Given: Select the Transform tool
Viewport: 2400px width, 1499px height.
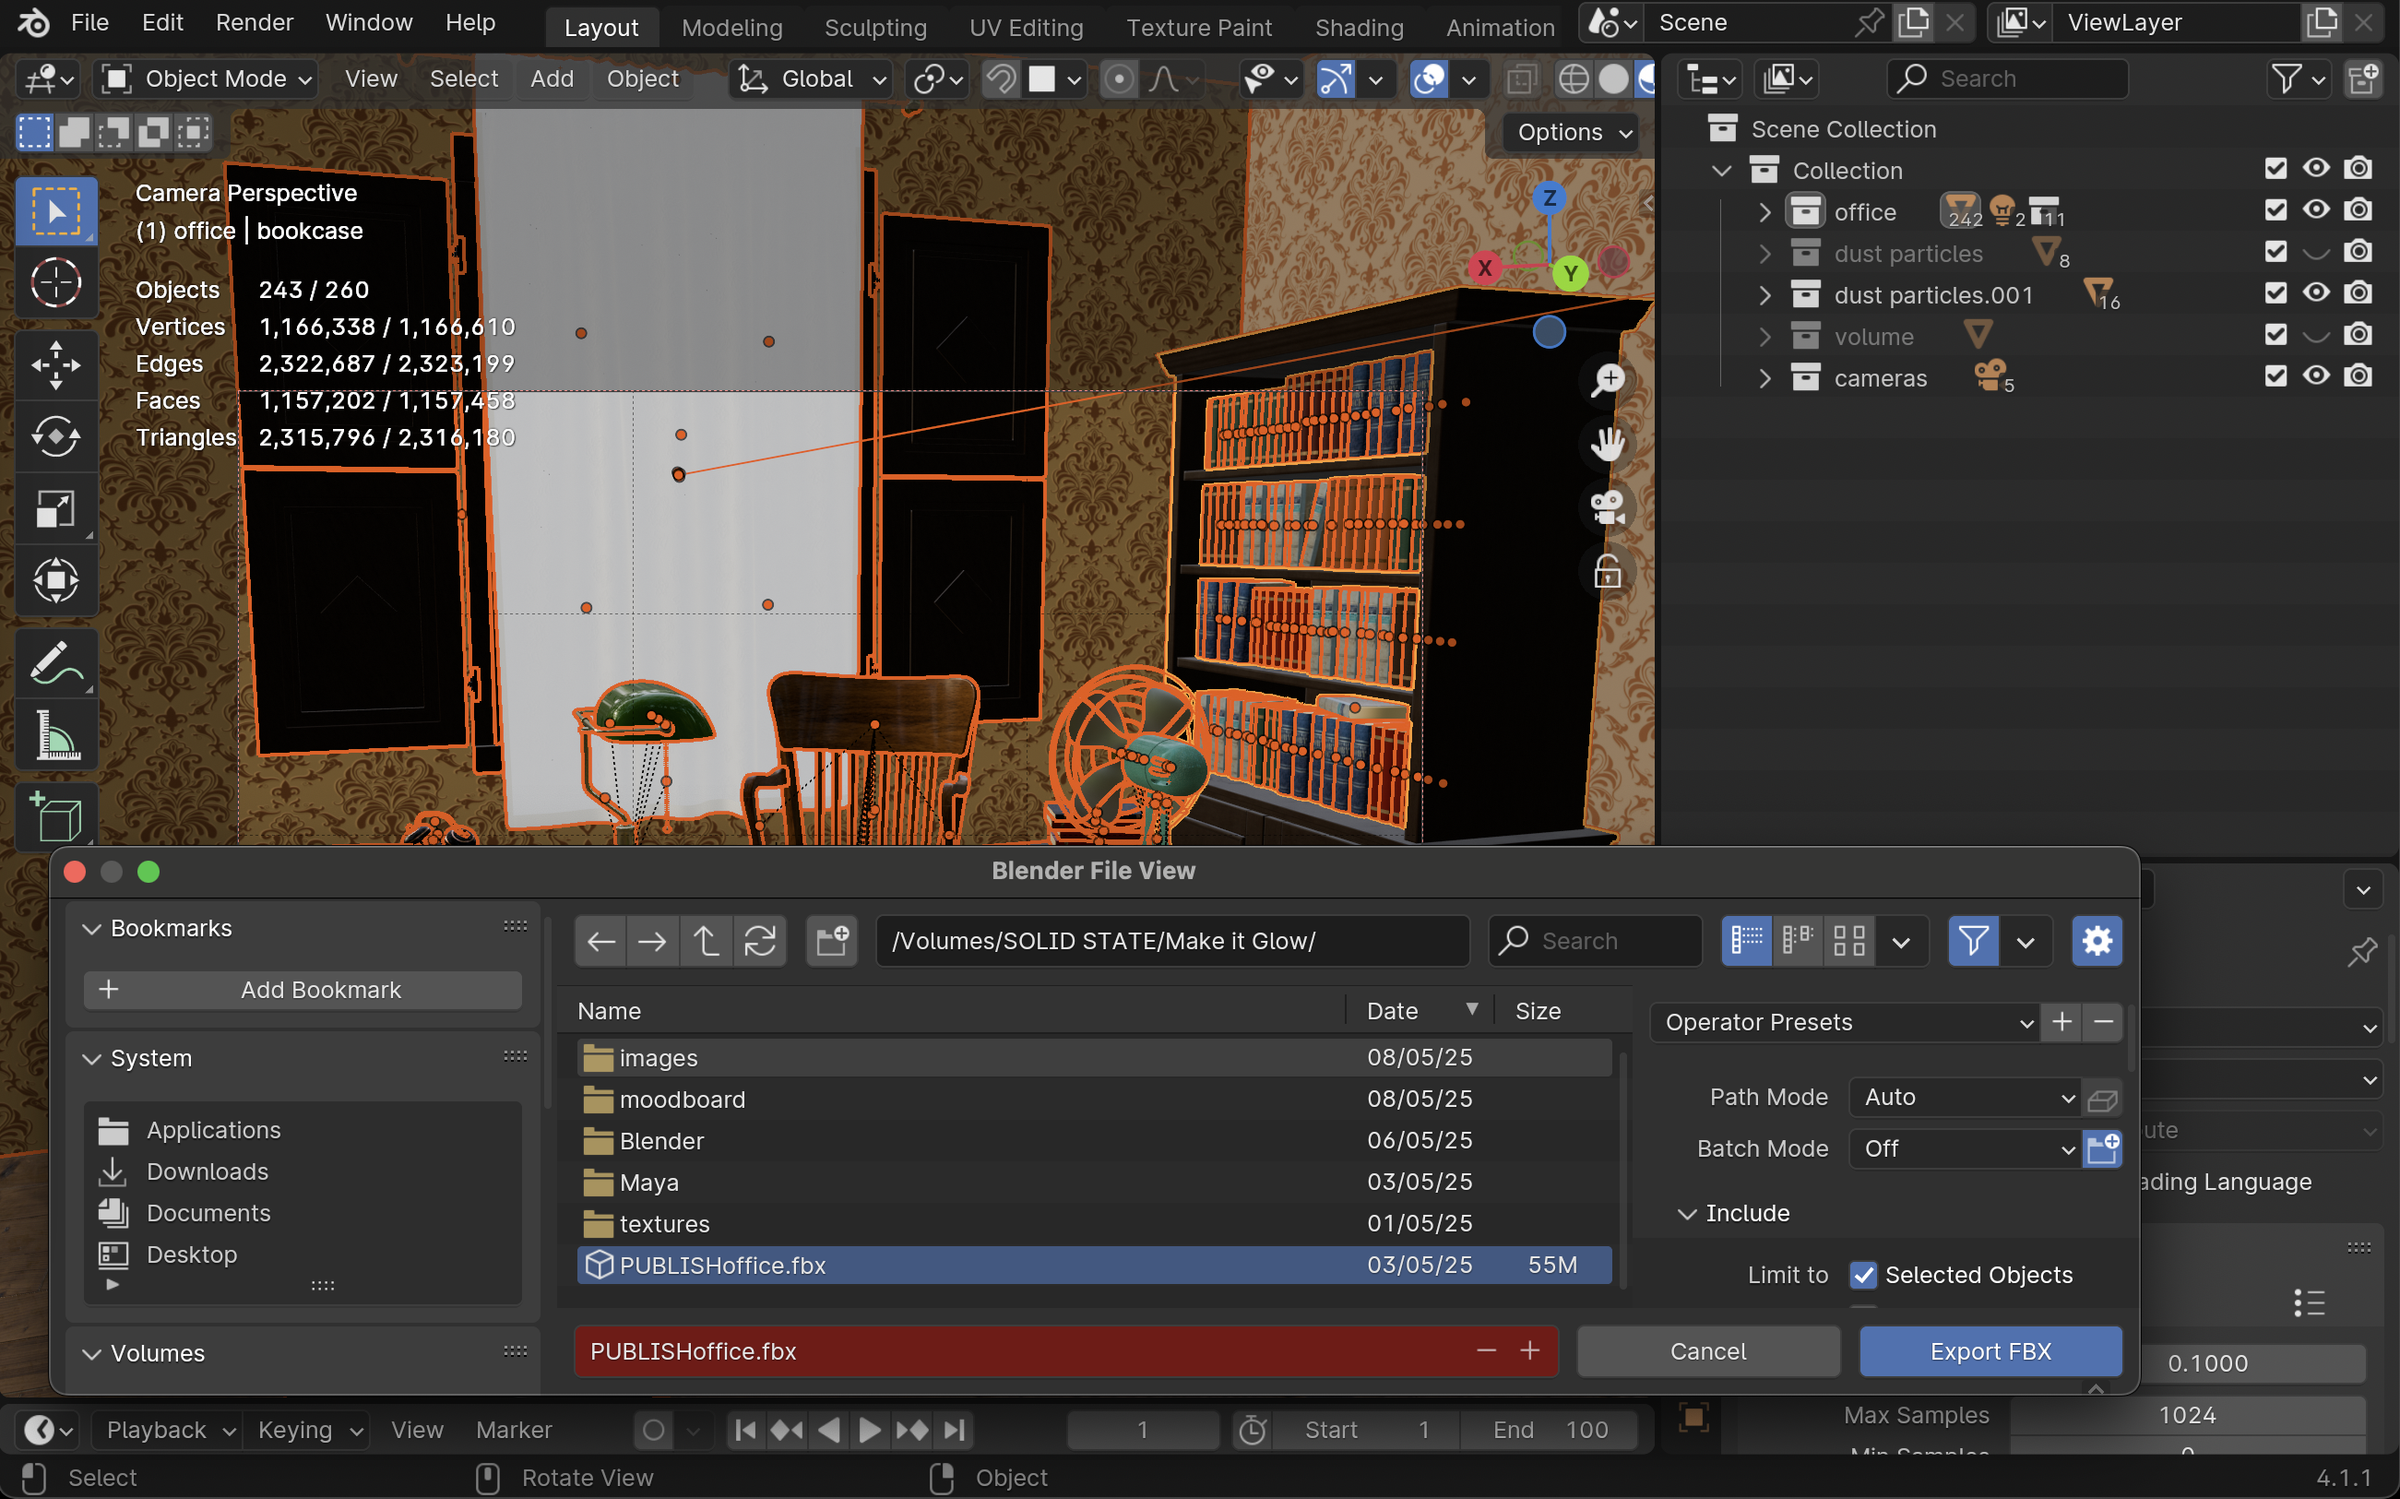Looking at the screenshot, I should pyautogui.click(x=56, y=580).
